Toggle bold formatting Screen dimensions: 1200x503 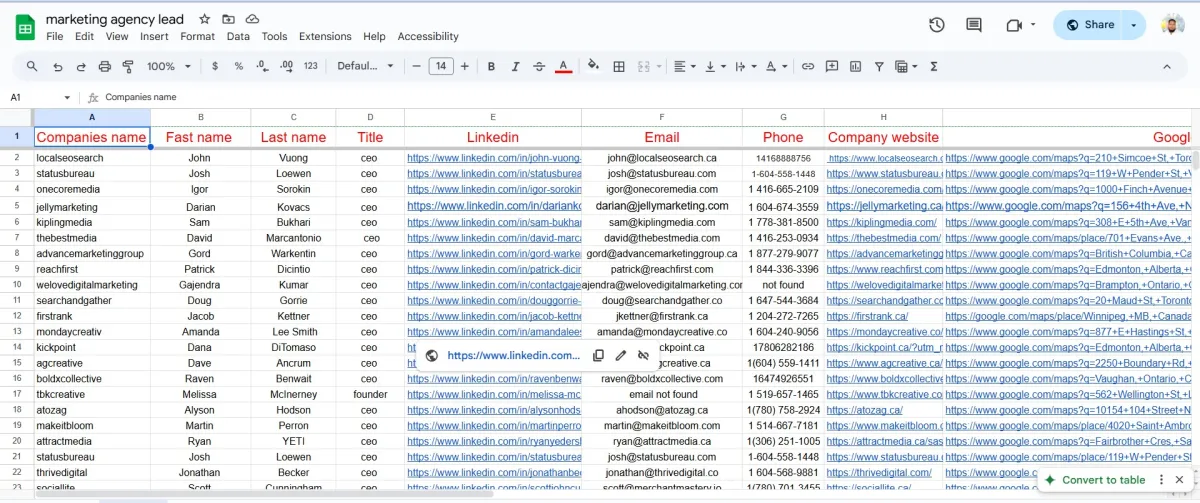(491, 66)
